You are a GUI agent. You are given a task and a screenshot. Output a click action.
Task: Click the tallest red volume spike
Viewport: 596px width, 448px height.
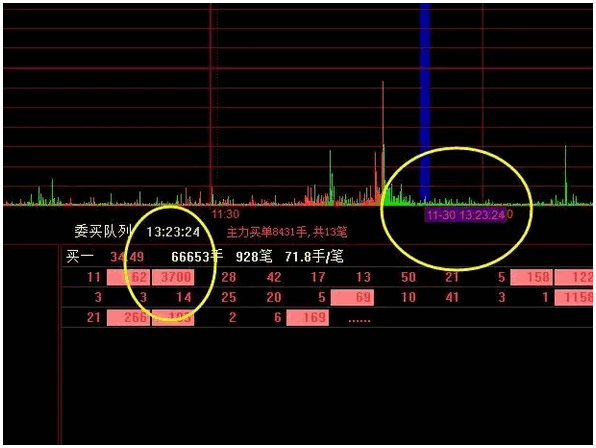(383, 142)
